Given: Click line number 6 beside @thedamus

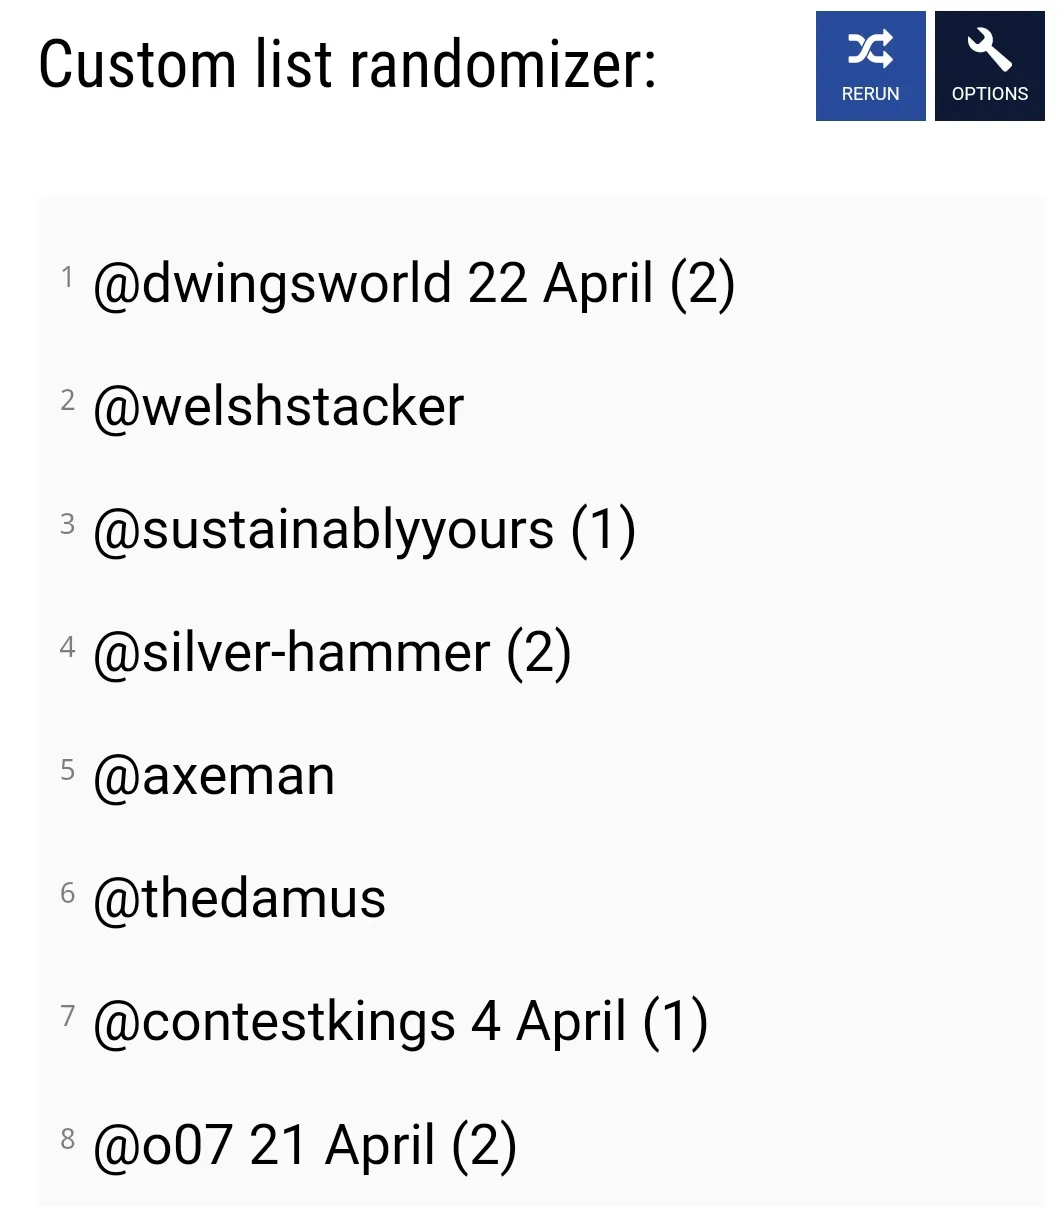Looking at the screenshot, I should coord(67,892).
